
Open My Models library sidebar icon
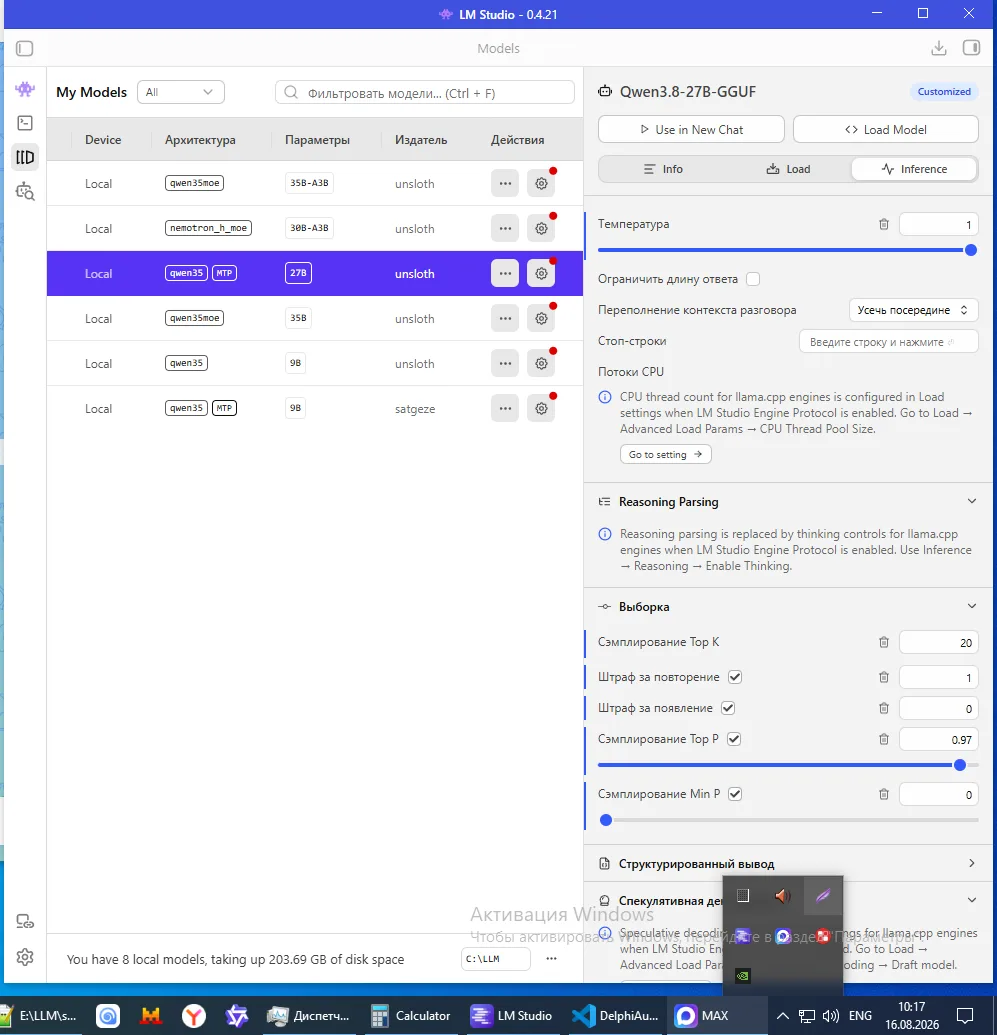point(25,157)
